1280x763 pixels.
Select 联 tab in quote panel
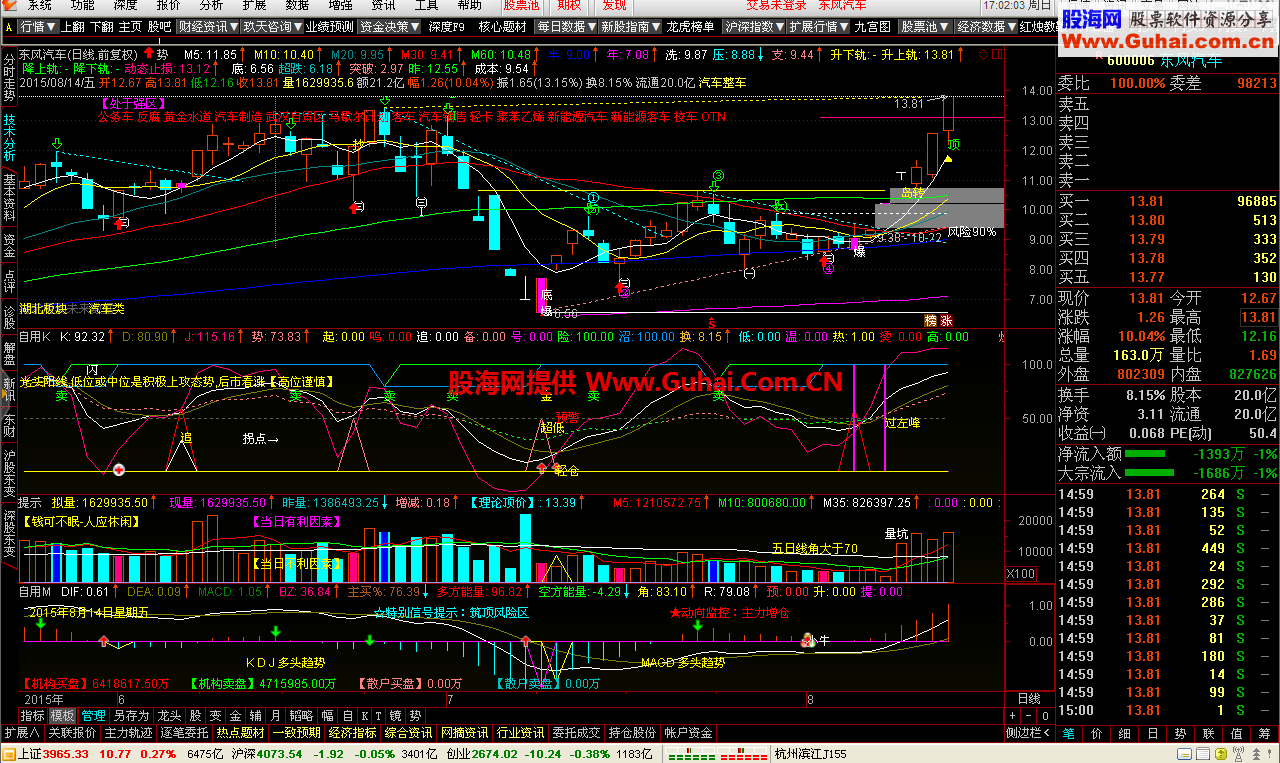tap(1207, 733)
